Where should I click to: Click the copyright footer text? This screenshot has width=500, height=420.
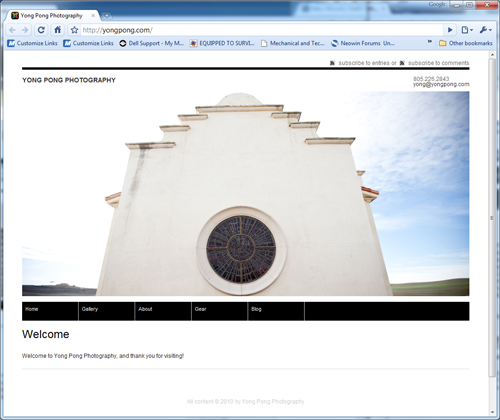click(x=245, y=402)
